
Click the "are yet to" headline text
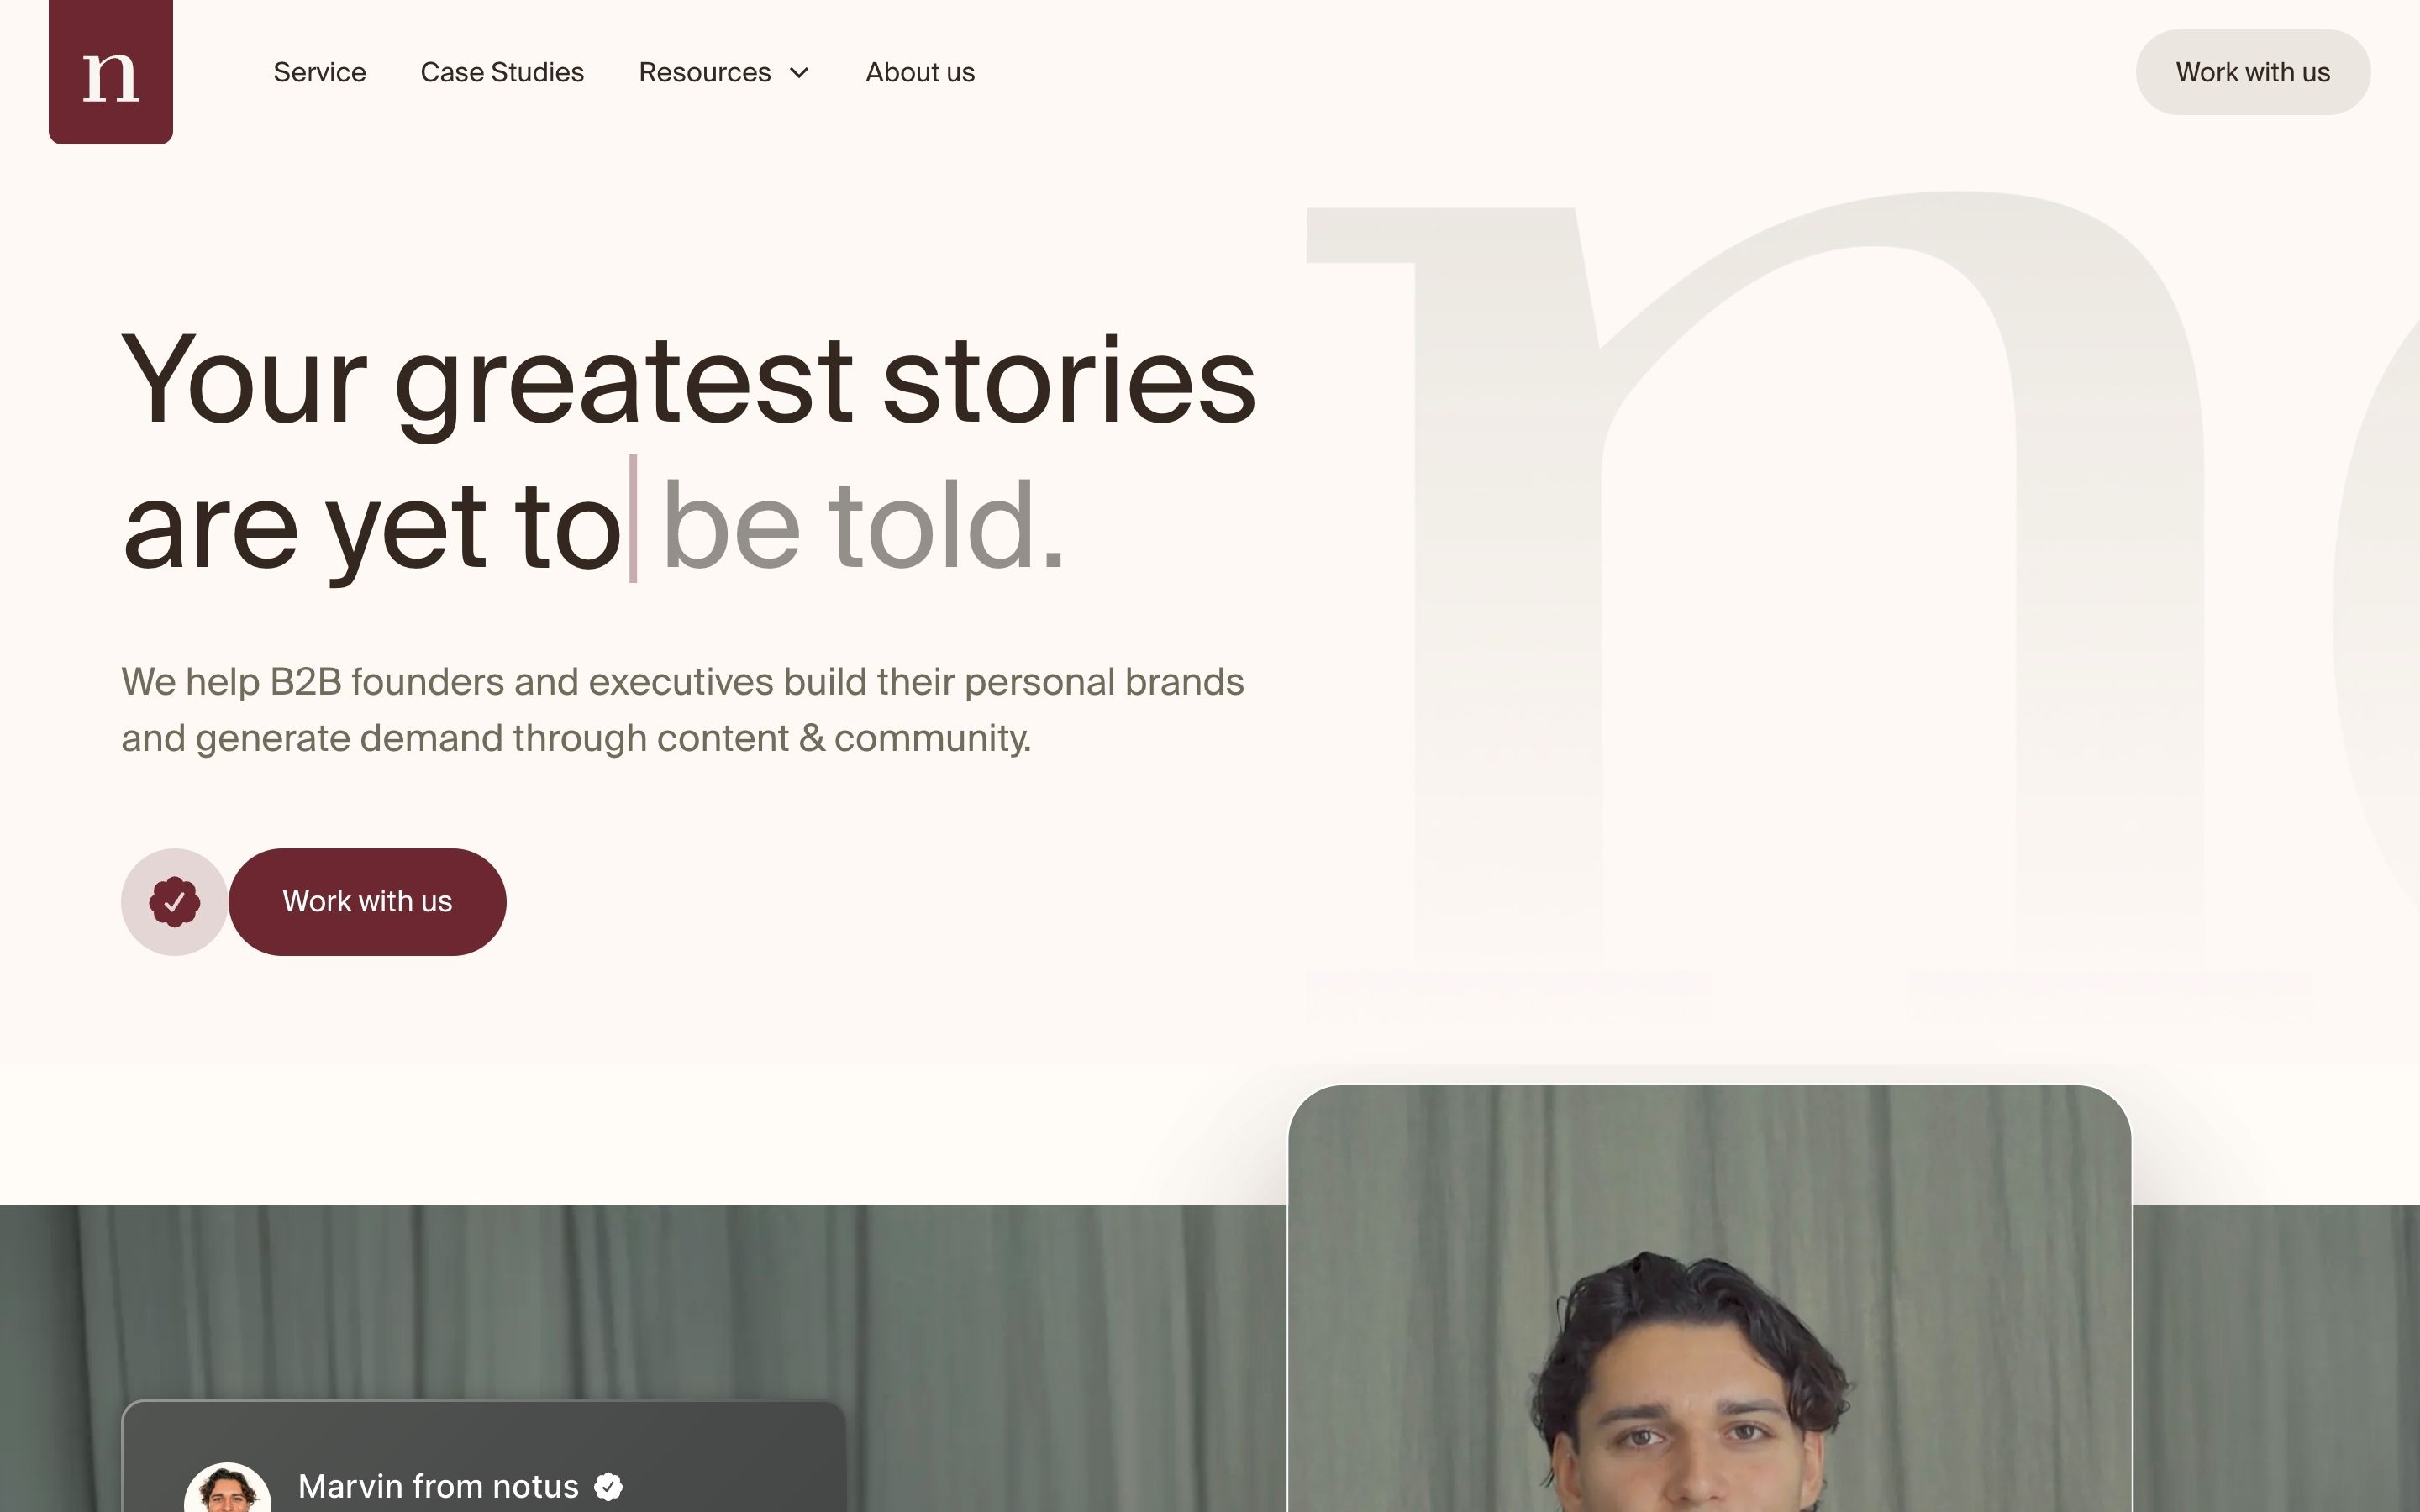point(371,526)
